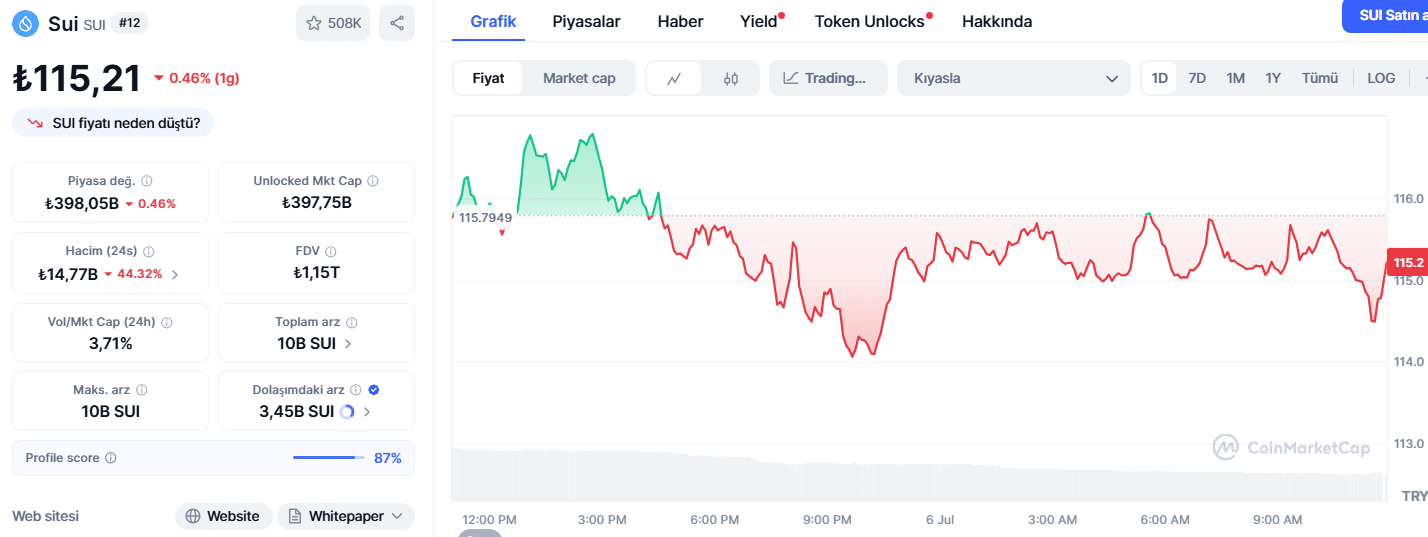The width and height of the screenshot is (1428, 537).
Task: Click the 0.46% (1g) price change text
Action: pyautogui.click(x=204, y=78)
